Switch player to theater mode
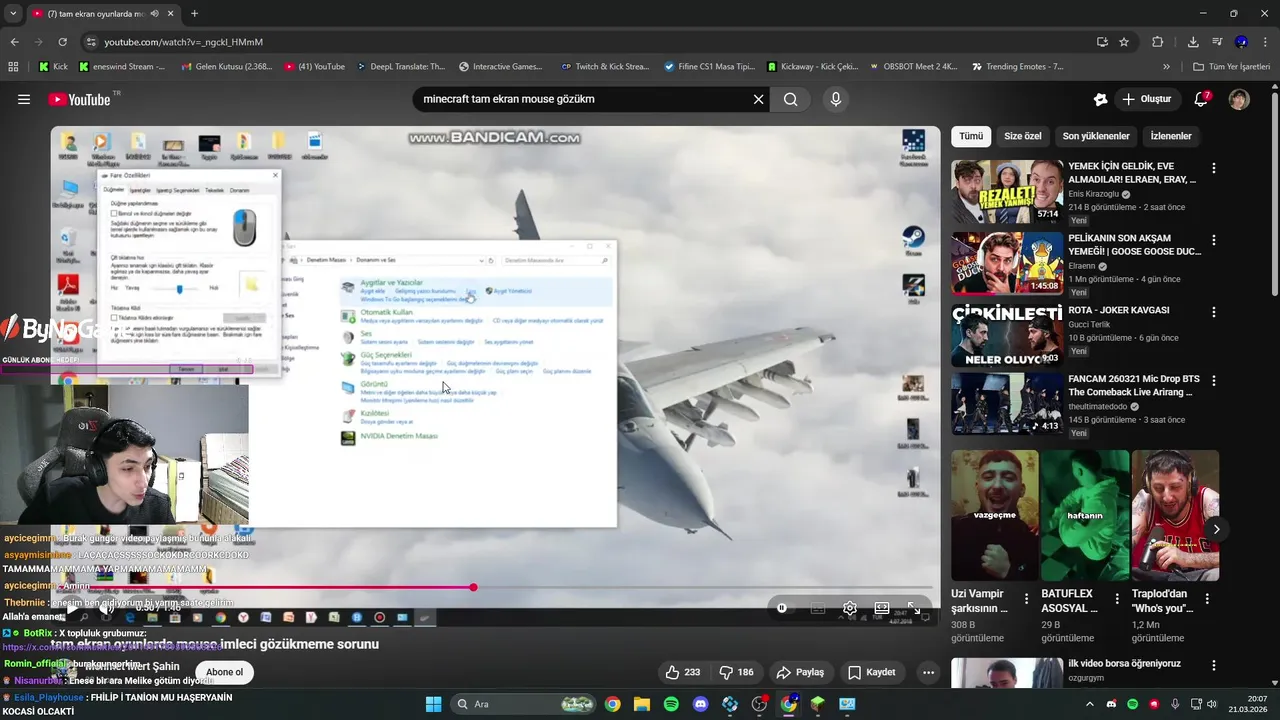 882,608
